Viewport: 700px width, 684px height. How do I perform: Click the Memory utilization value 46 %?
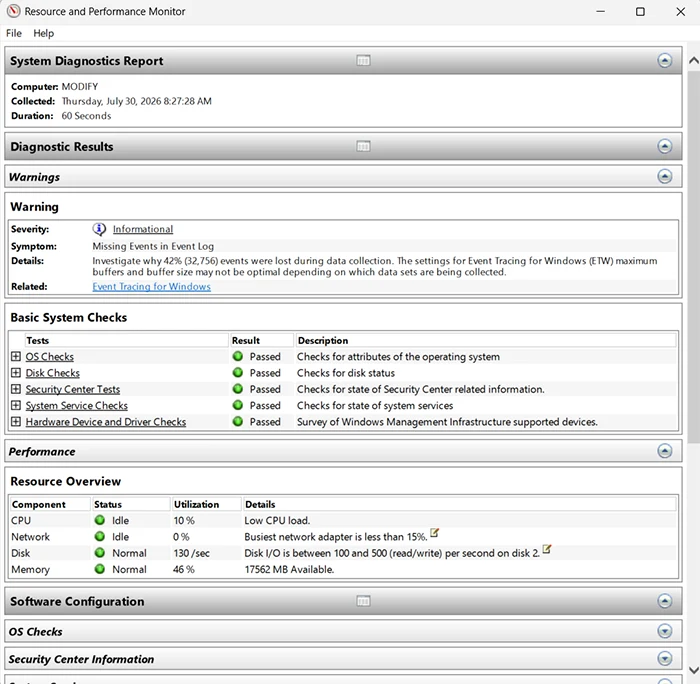[x=184, y=569]
